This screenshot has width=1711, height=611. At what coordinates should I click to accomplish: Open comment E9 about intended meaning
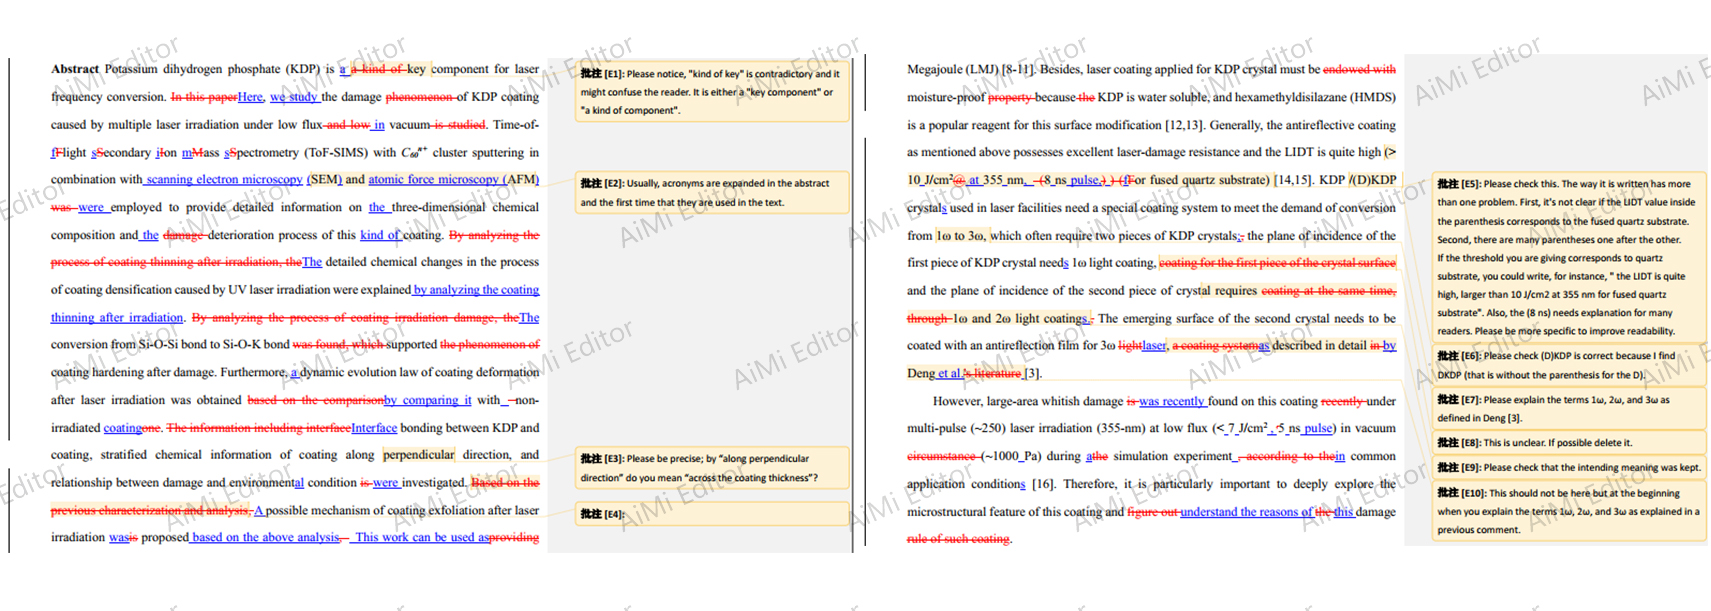pos(1569,467)
